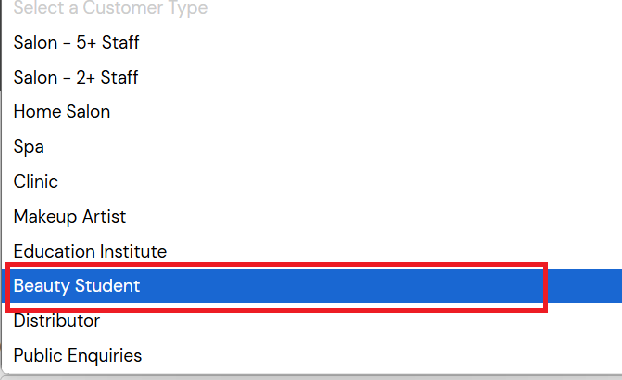Select Spa in the customer type list
This screenshot has height=380, width=622.
tap(312, 147)
